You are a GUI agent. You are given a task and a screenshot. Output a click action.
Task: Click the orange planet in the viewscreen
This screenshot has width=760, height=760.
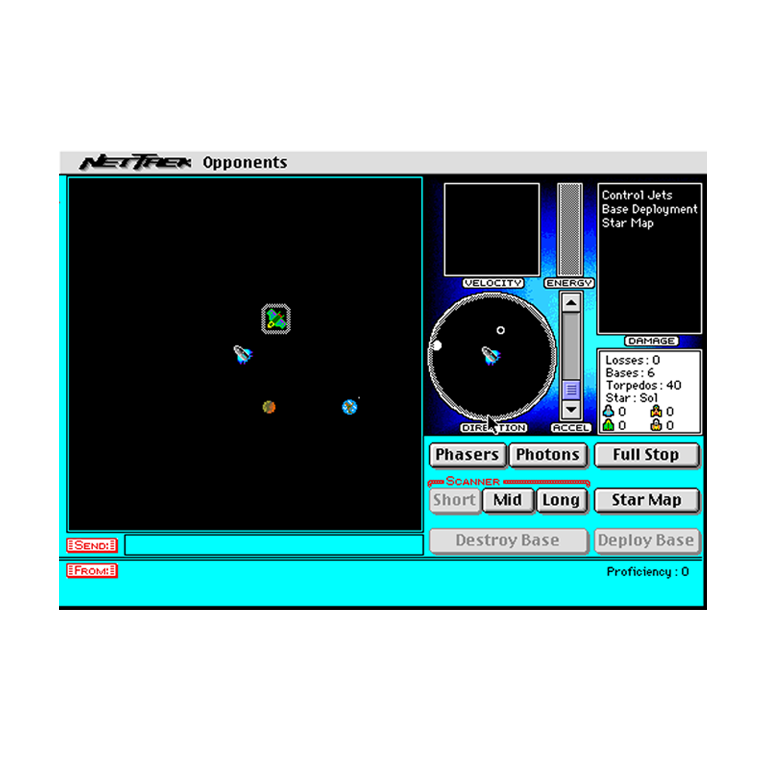pyautogui.click(x=269, y=407)
